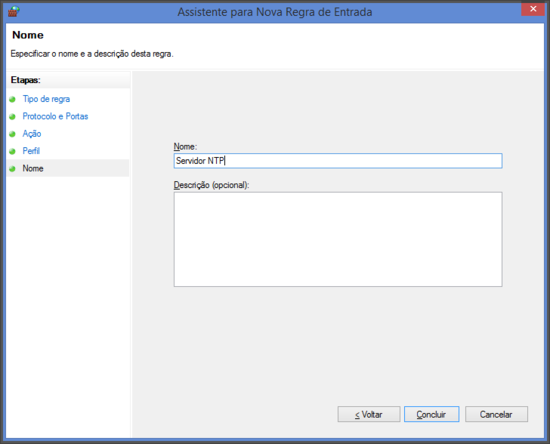550x444 pixels.
Task: Click inside the Descrição (opcional) text area
Action: [338, 239]
